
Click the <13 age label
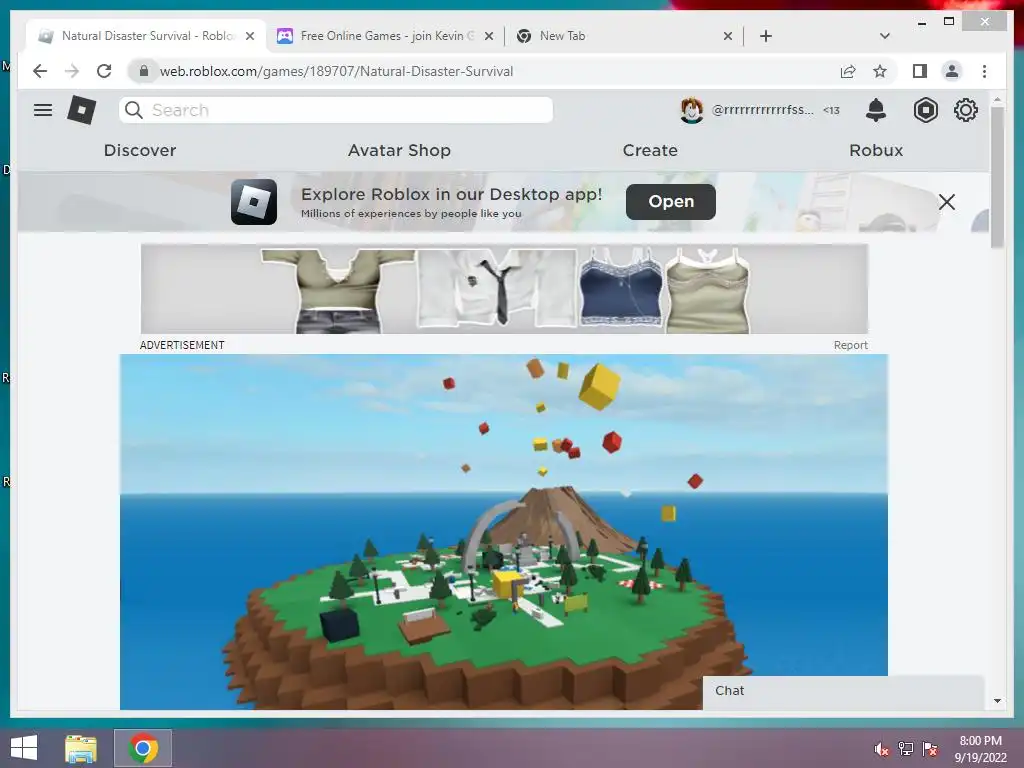831,110
